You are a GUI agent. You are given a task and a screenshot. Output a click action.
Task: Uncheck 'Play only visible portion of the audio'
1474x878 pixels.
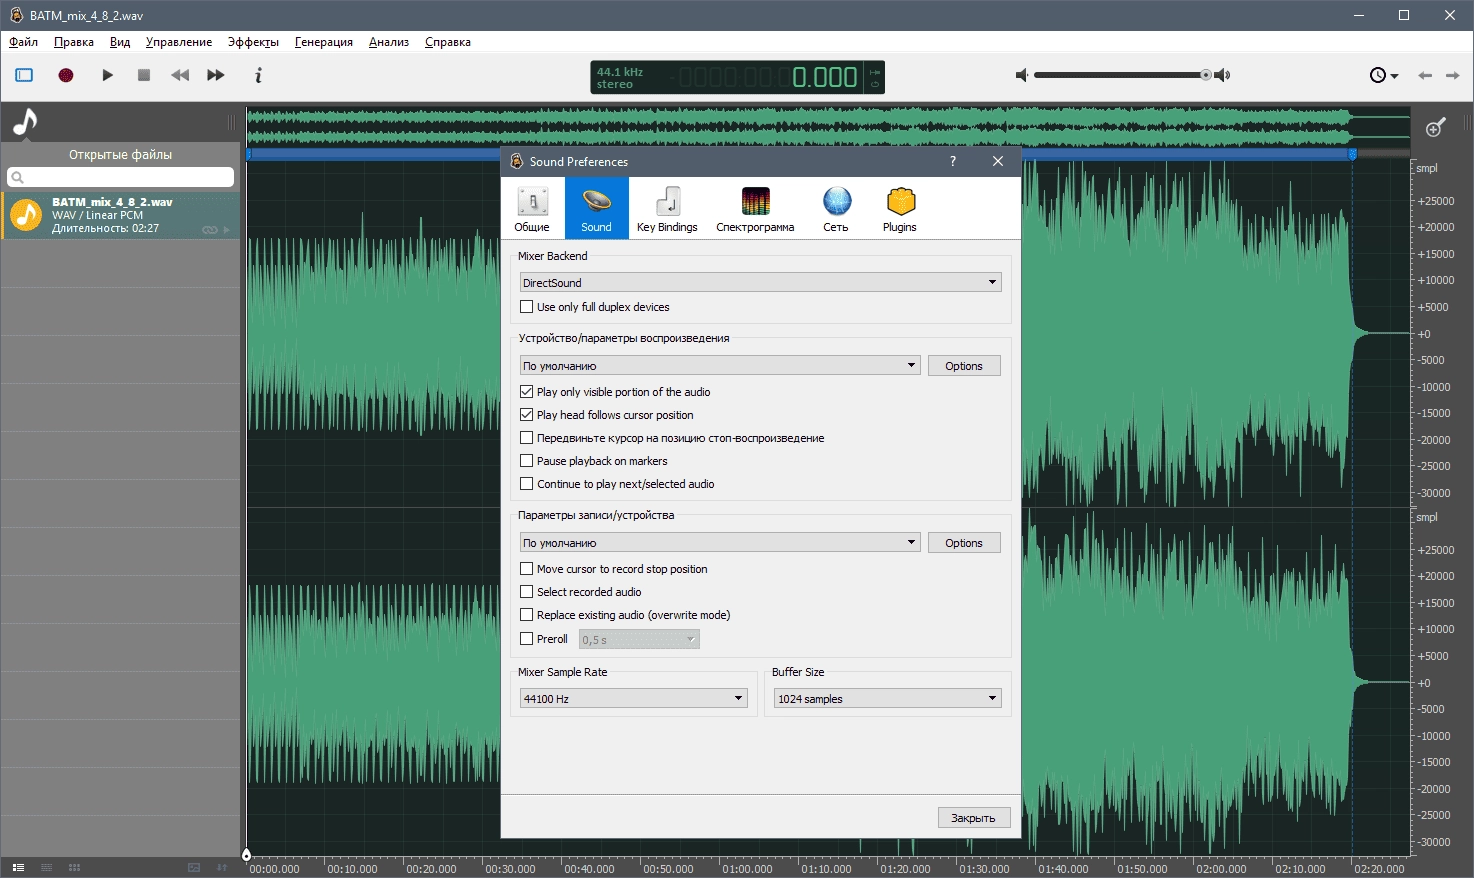click(527, 392)
